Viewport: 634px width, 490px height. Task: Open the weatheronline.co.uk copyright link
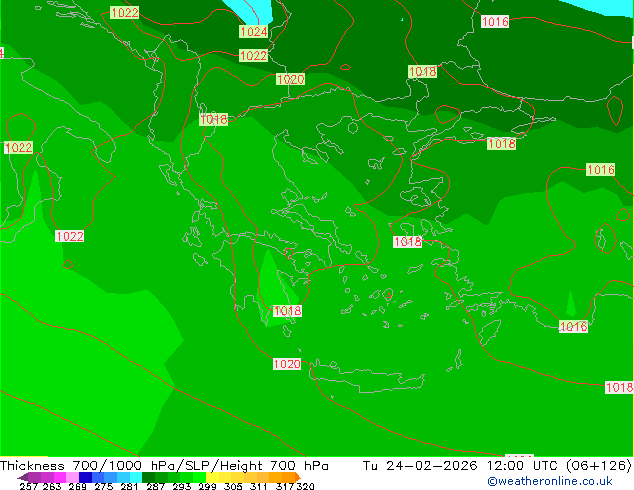pos(550,481)
